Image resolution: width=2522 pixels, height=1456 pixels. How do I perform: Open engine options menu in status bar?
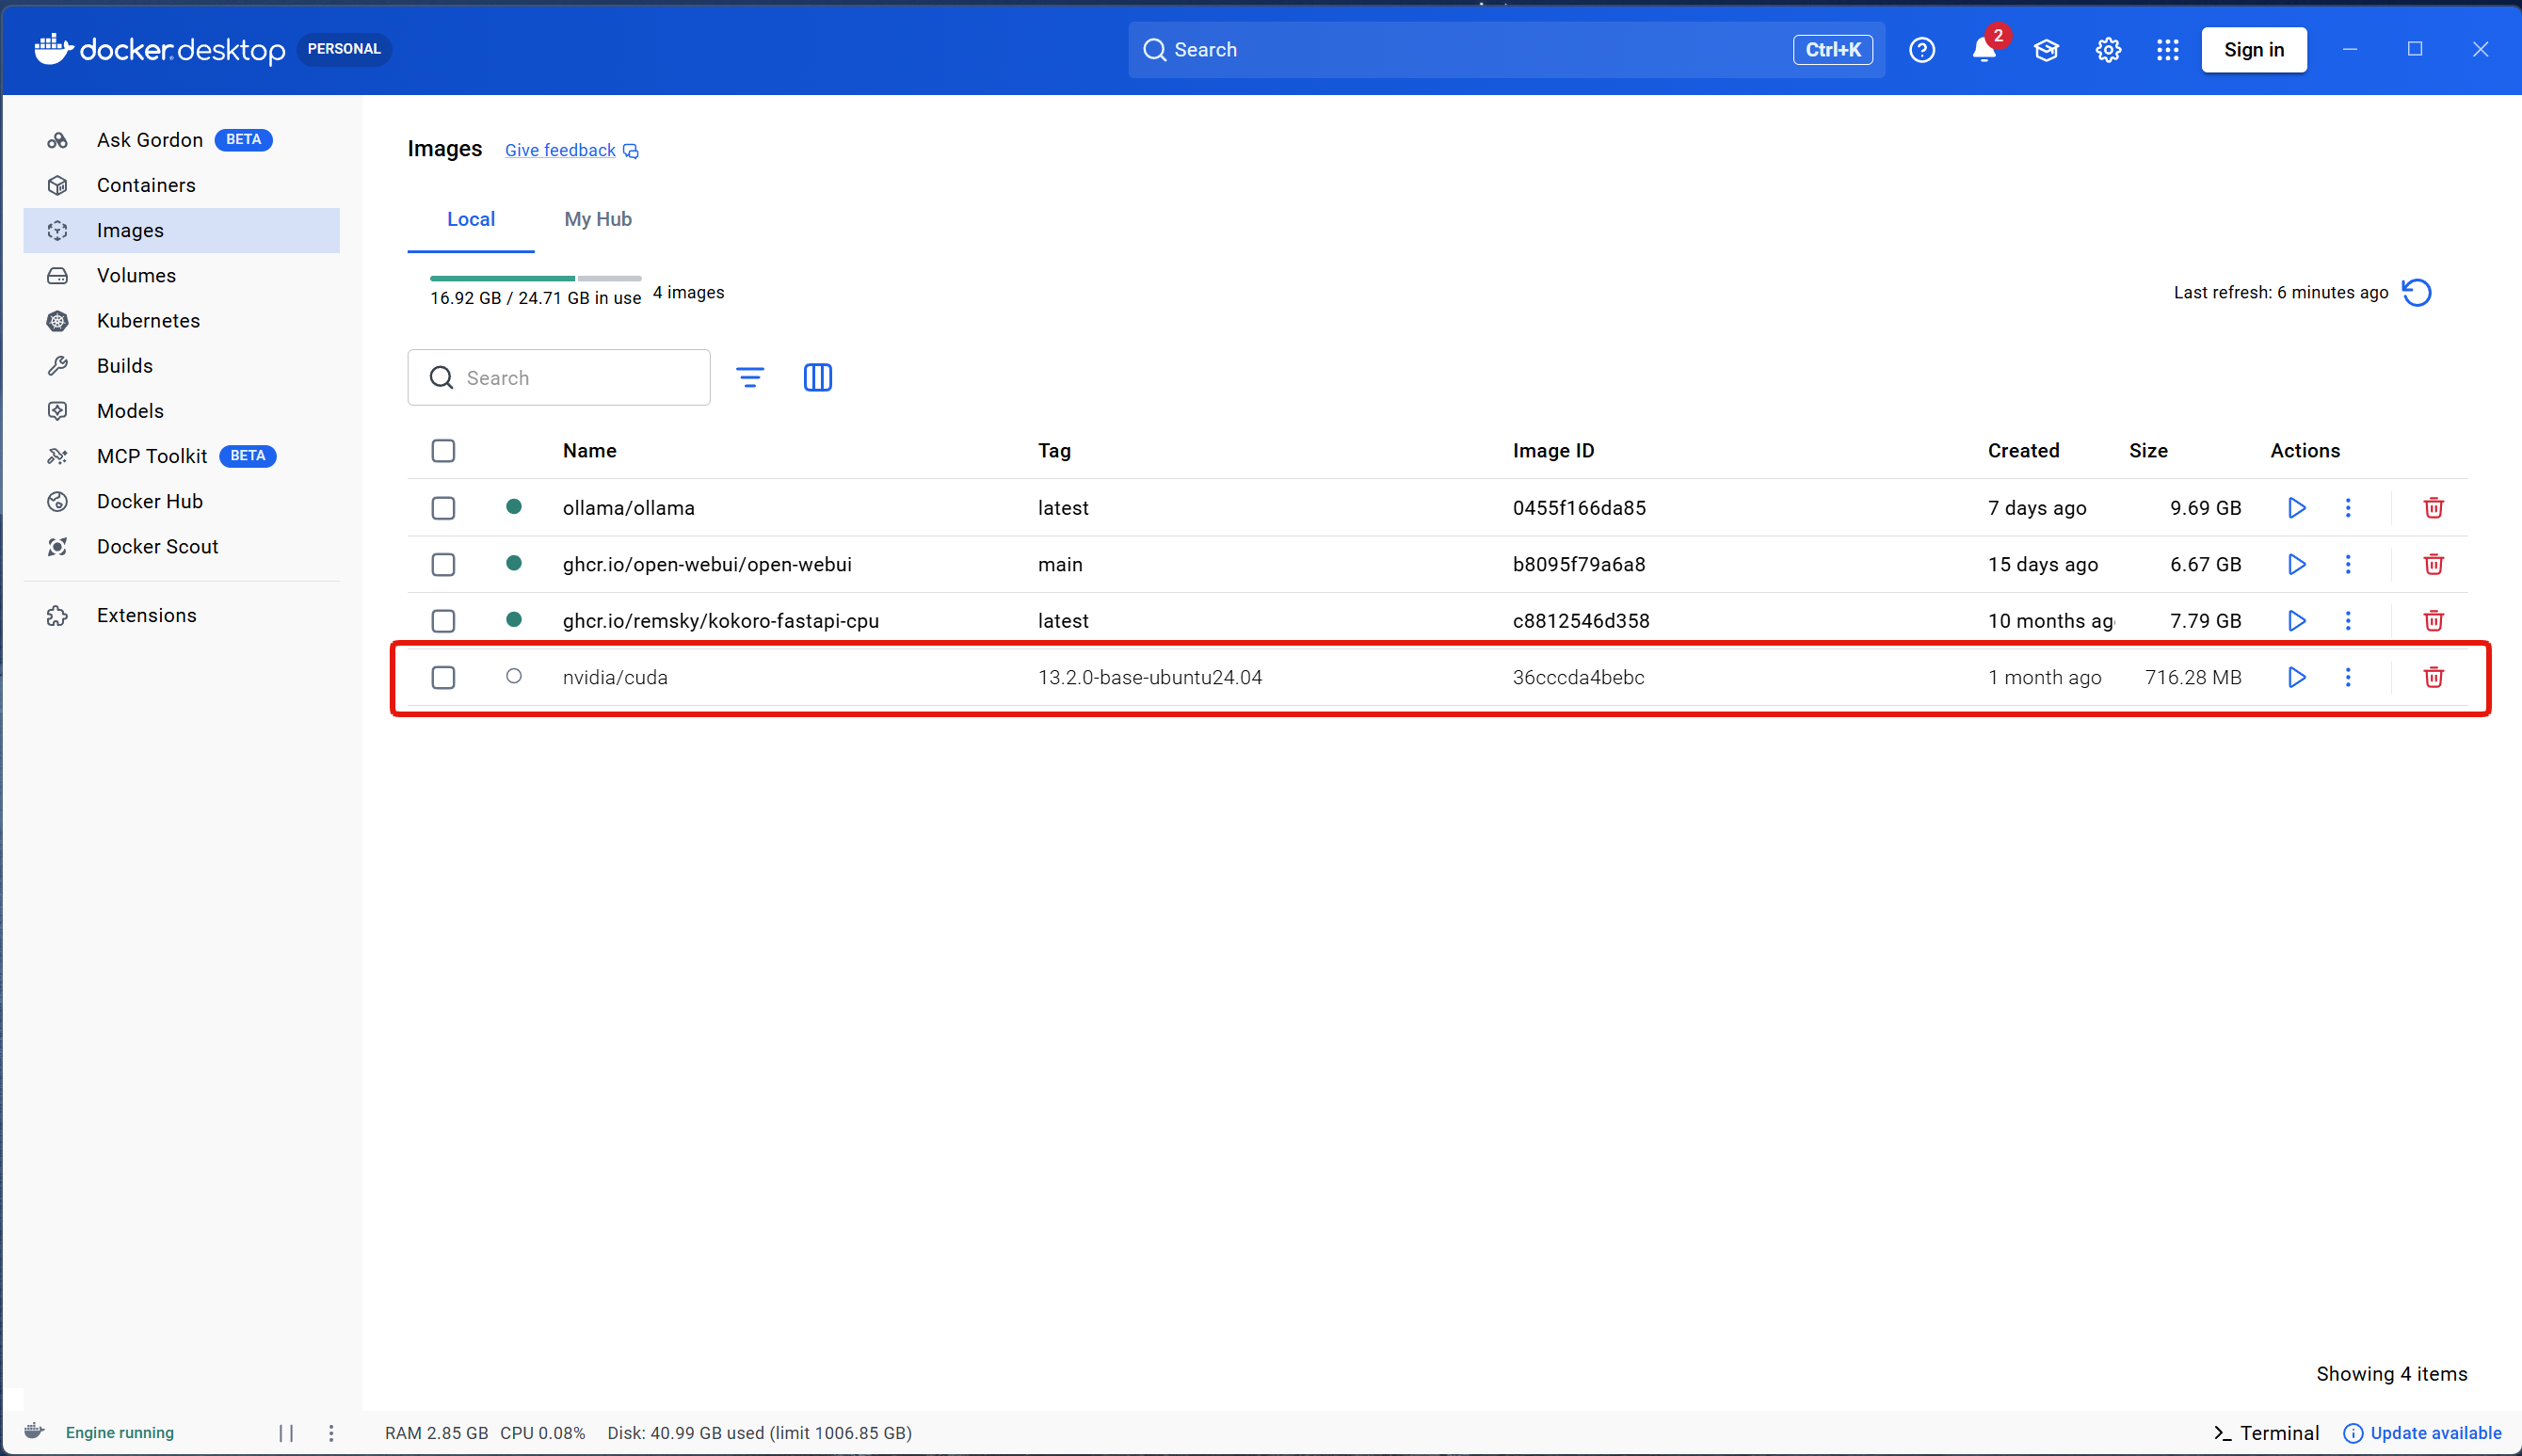331,1433
